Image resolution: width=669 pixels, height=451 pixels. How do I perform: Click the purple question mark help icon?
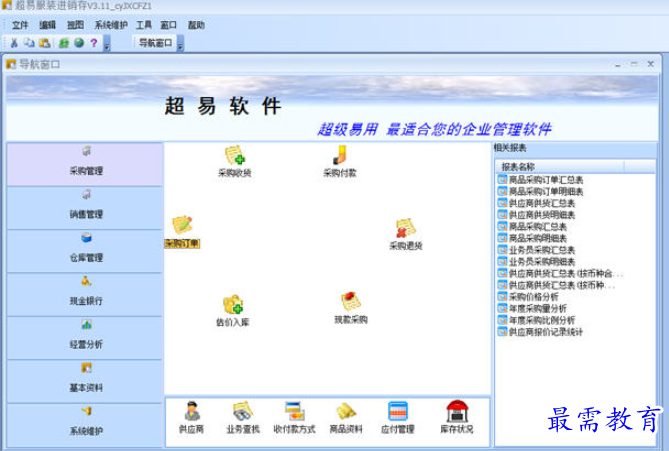click(x=94, y=43)
